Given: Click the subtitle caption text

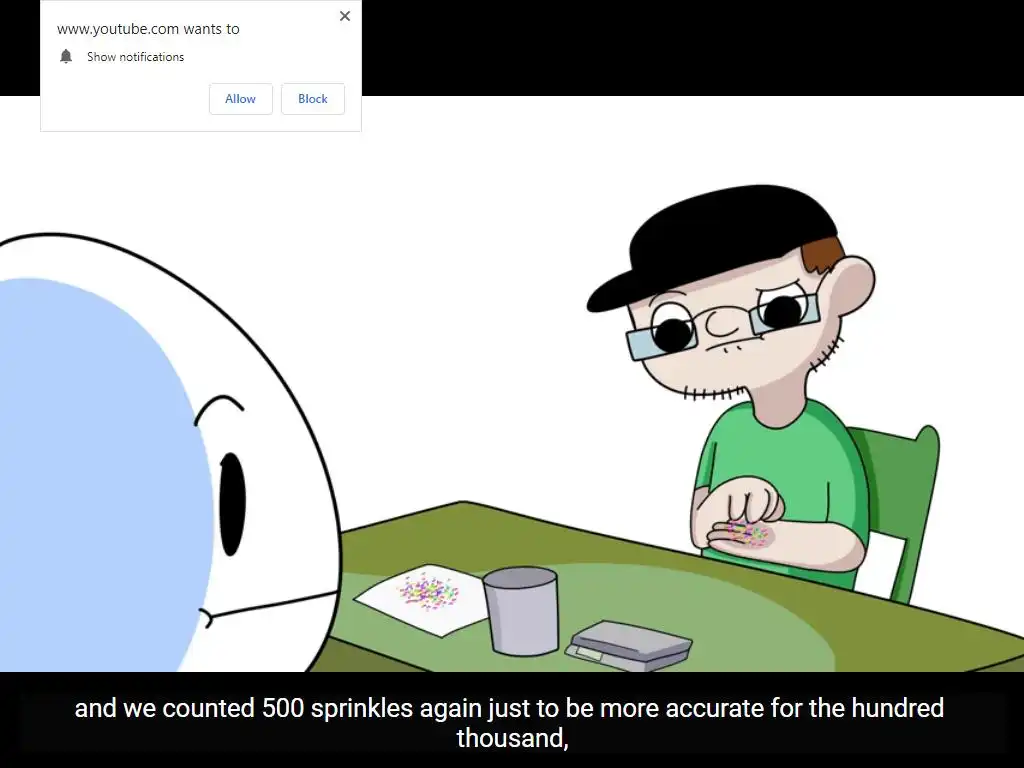Looking at the screenshot, I should pos(509,723).
